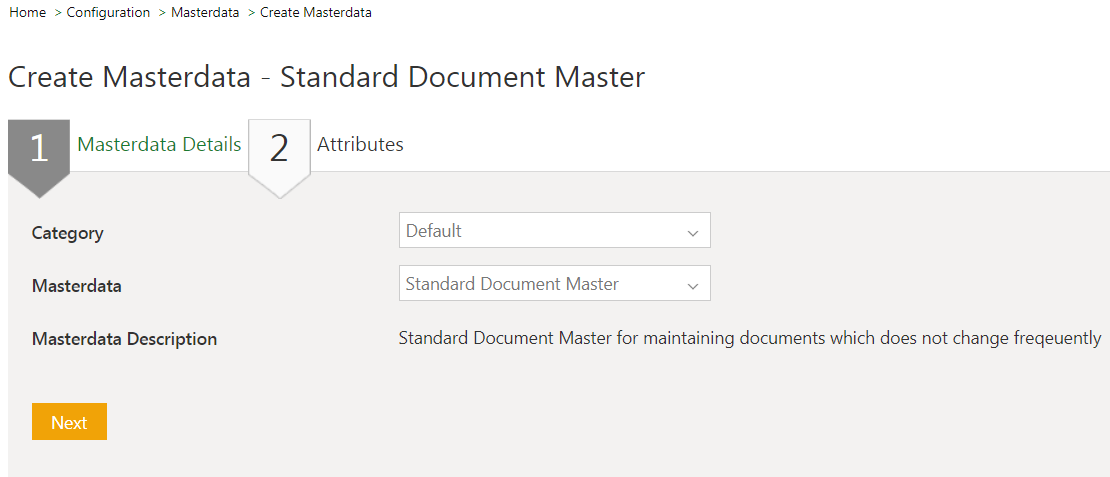
Task: Open Configuration in the breadcrumb
Action: 108,13
